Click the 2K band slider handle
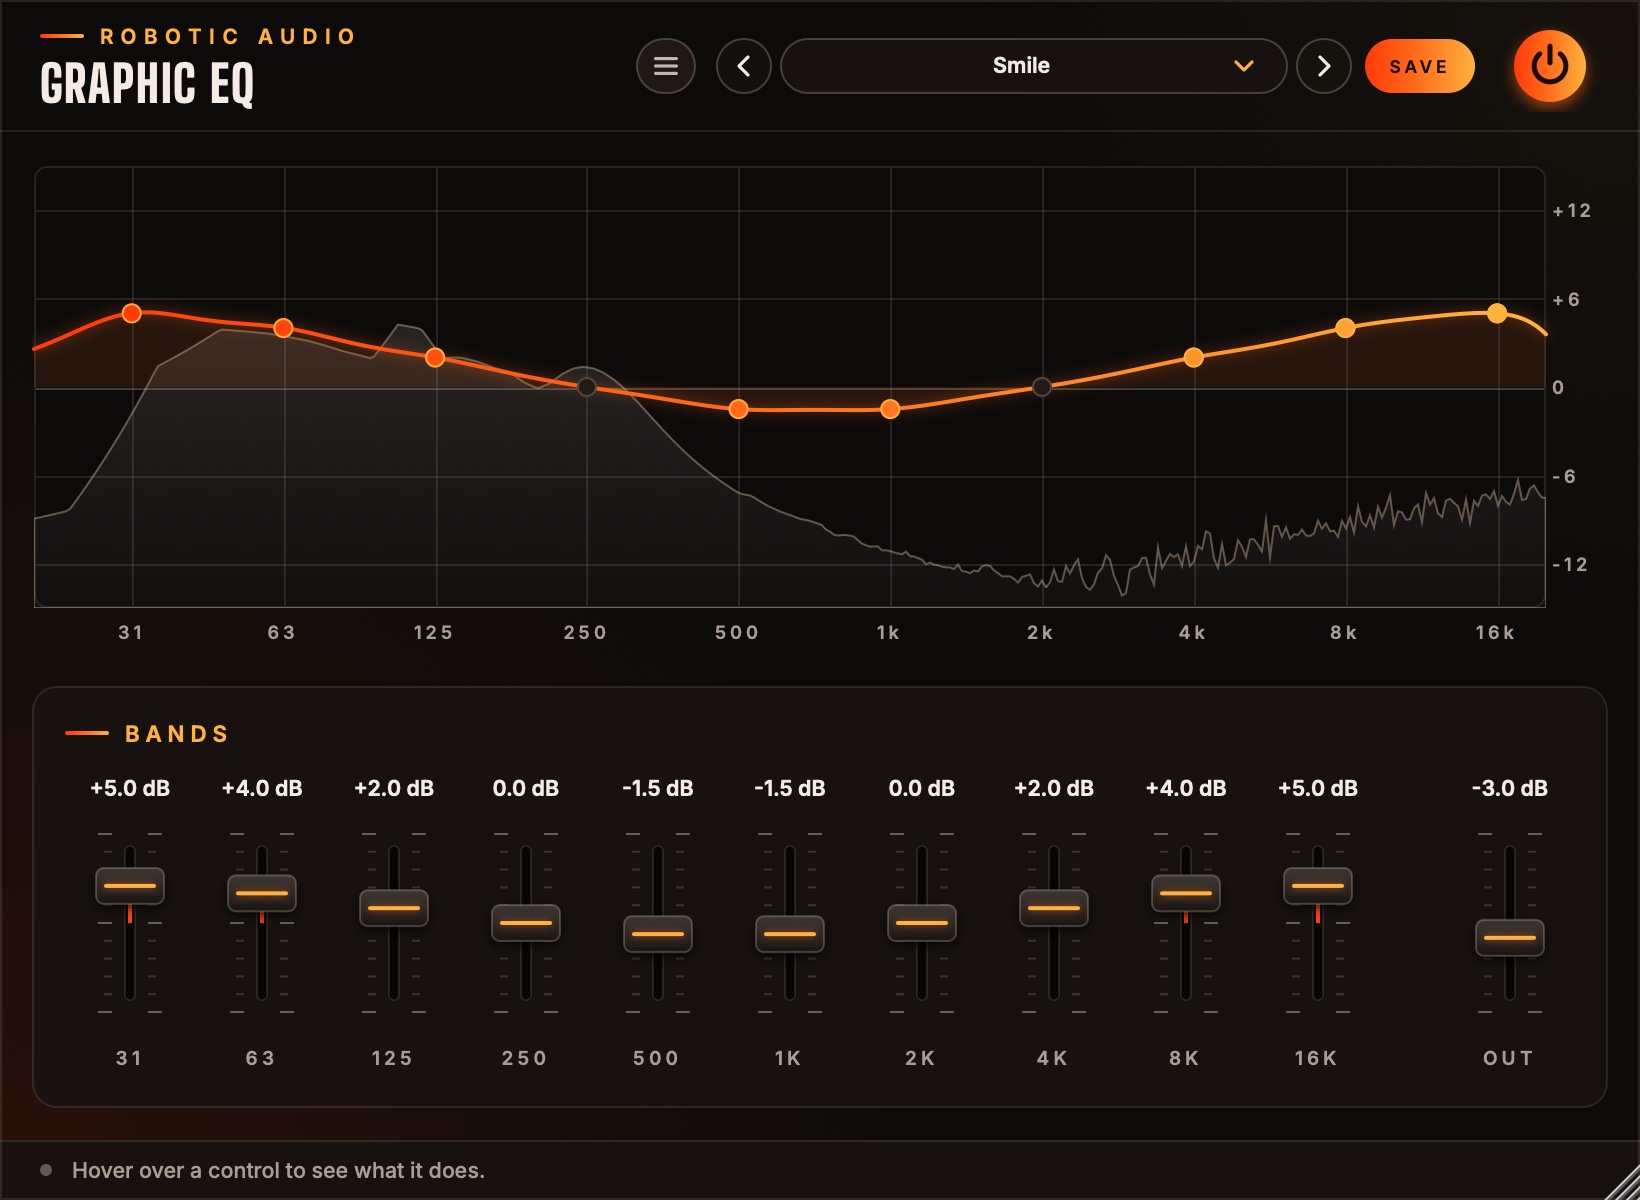Screen dimensions: 1640x1200 pyautogui.click(x=922, y=923)
